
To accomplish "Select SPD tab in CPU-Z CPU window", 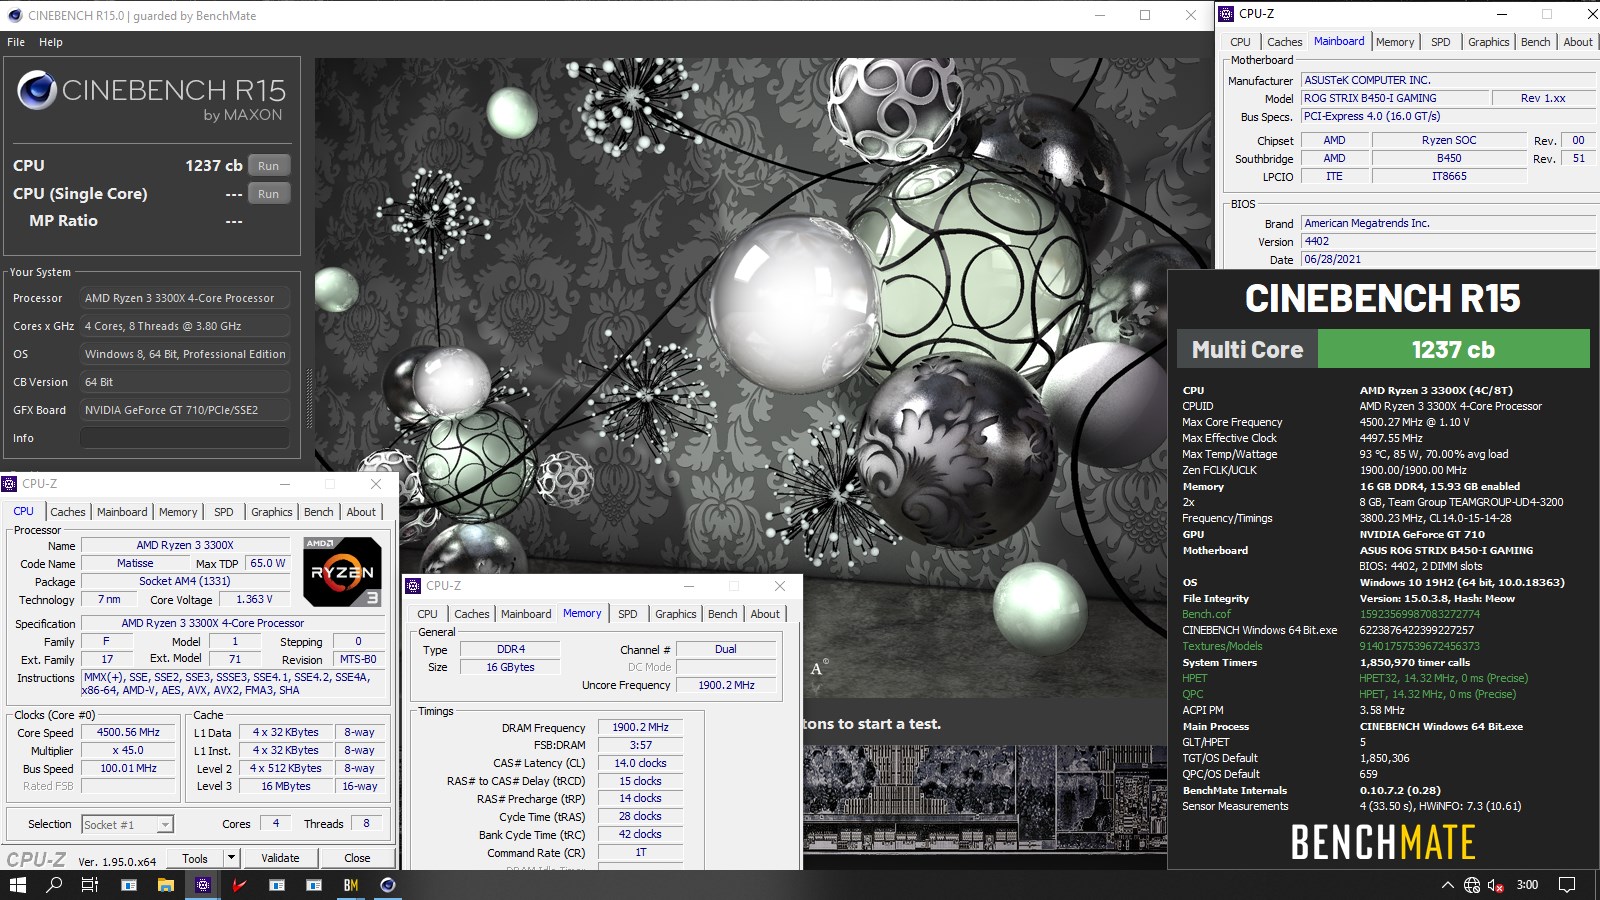I will pos(224,512).
